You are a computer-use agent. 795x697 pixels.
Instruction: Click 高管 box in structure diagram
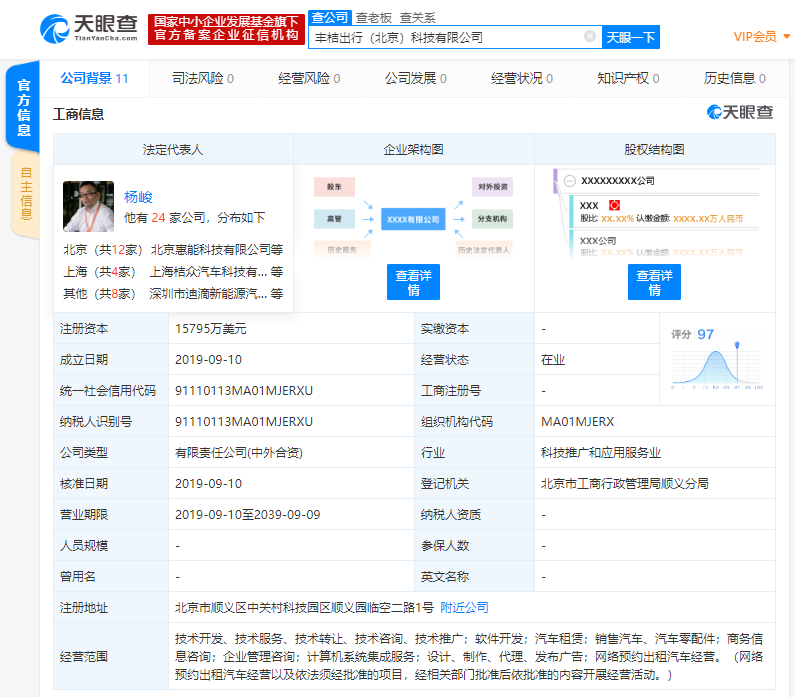(334, 218)
